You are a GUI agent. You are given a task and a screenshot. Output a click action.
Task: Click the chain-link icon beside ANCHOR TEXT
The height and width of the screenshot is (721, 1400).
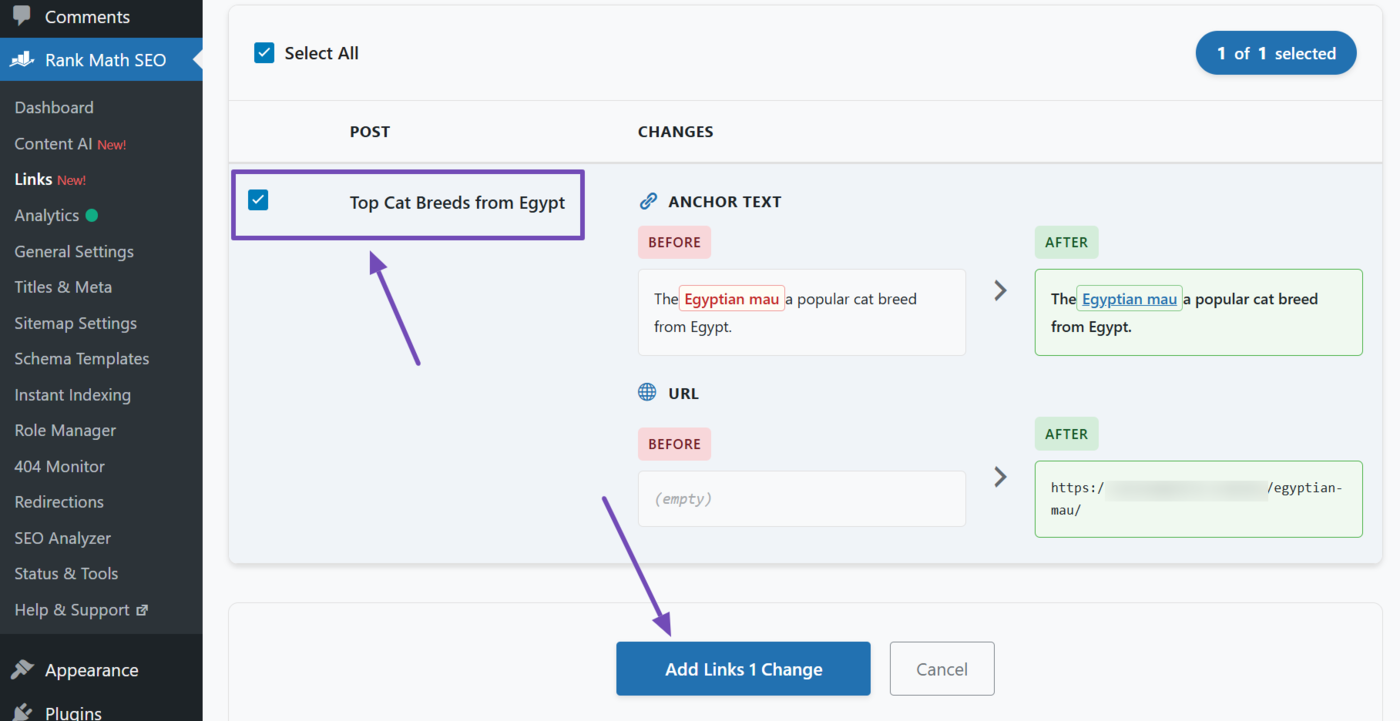[648, 200]
